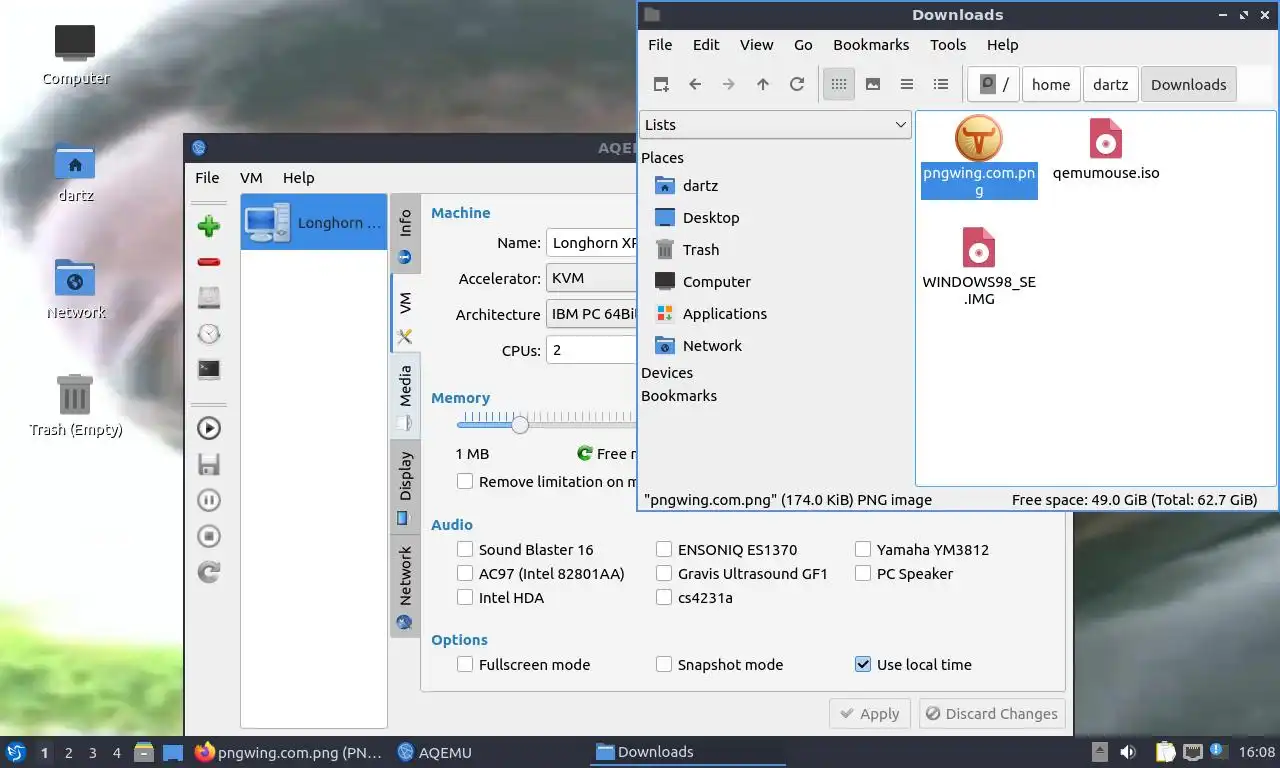Enable ENSONIQ ES1370 audio card
This screenshot has width=1280, height=768.
[664, 549]
